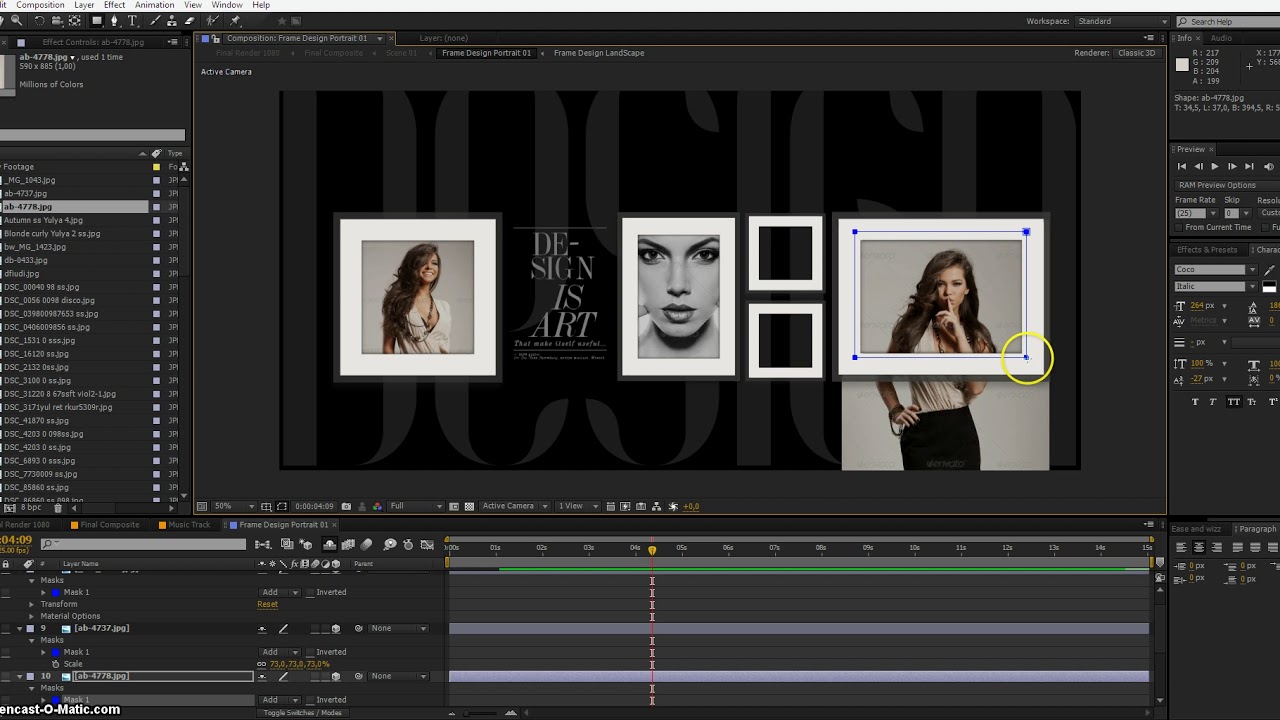Select the Puppet Pin tool
This screenshot has height=720, width=1280.
235,21
